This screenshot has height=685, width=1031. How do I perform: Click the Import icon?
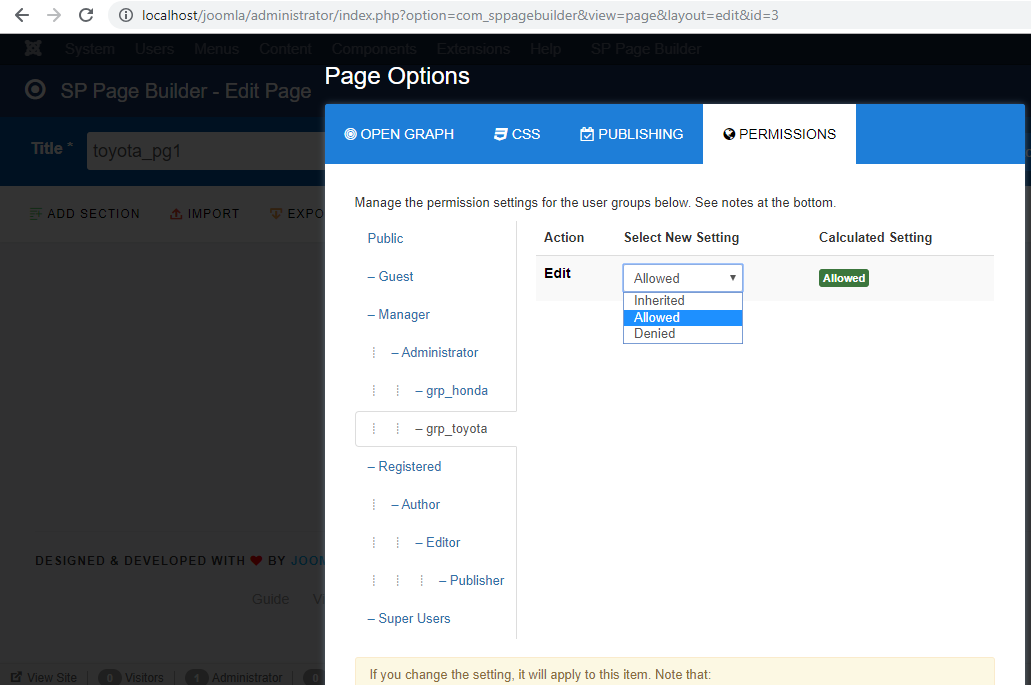[176, 214]
